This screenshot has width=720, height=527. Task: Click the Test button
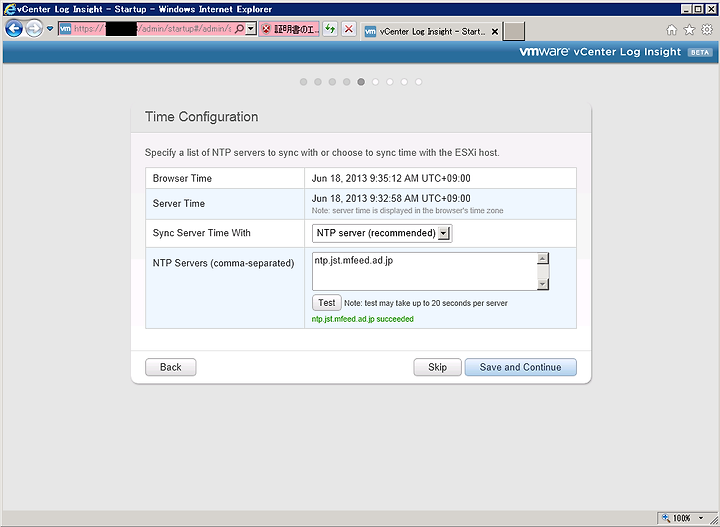[327, 303]
